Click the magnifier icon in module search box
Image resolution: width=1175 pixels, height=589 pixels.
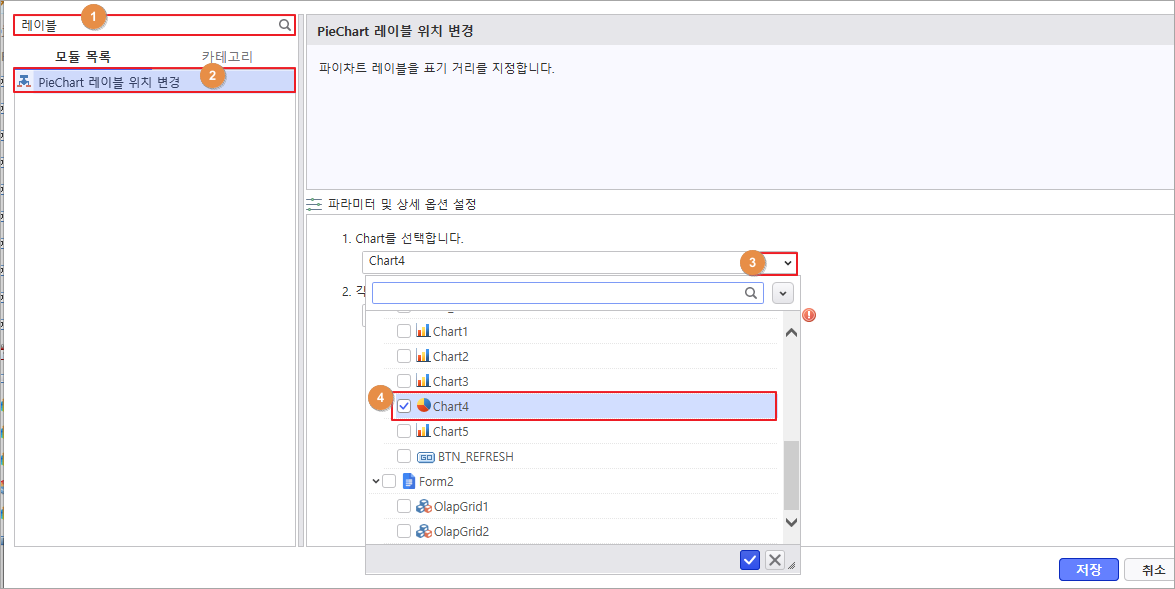[285, 24]
